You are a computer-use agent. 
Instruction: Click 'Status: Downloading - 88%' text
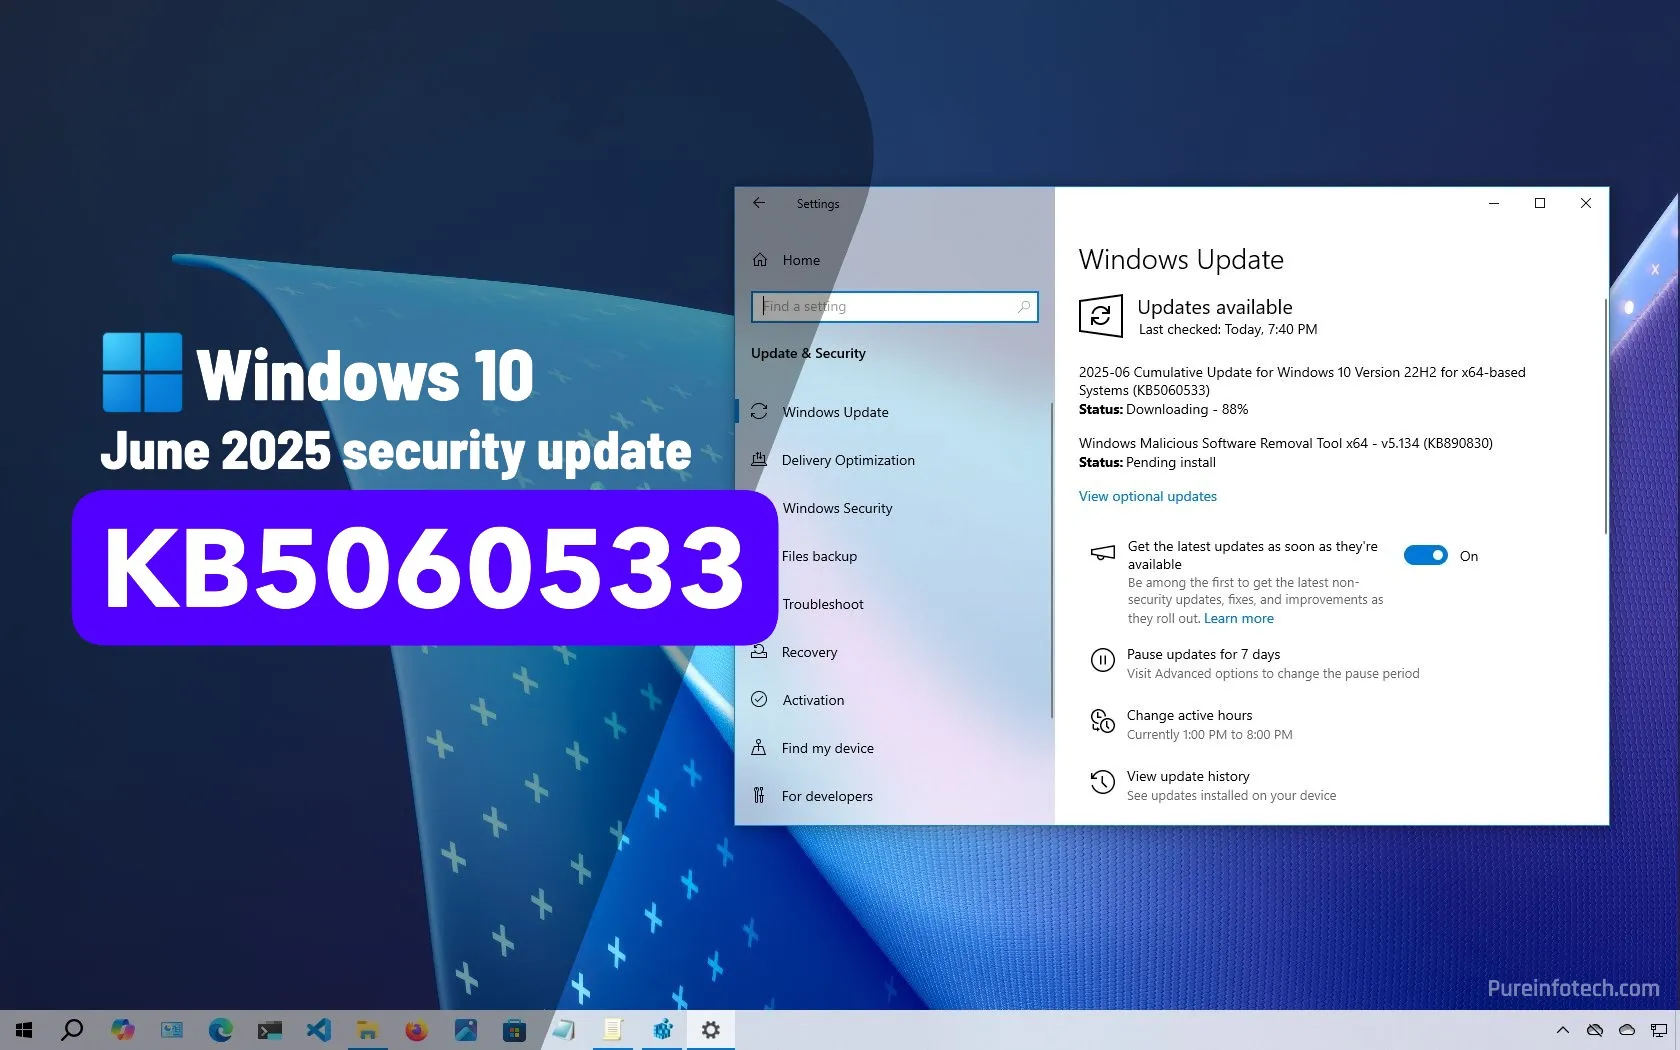point(1163,409)
